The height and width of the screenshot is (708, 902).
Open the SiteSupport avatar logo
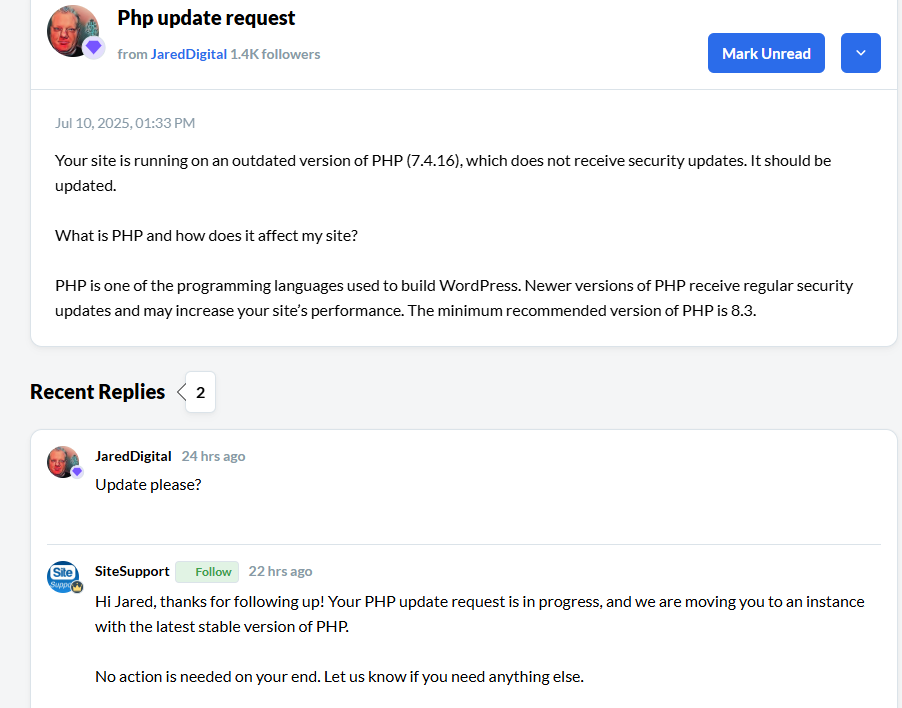(62, 576)
